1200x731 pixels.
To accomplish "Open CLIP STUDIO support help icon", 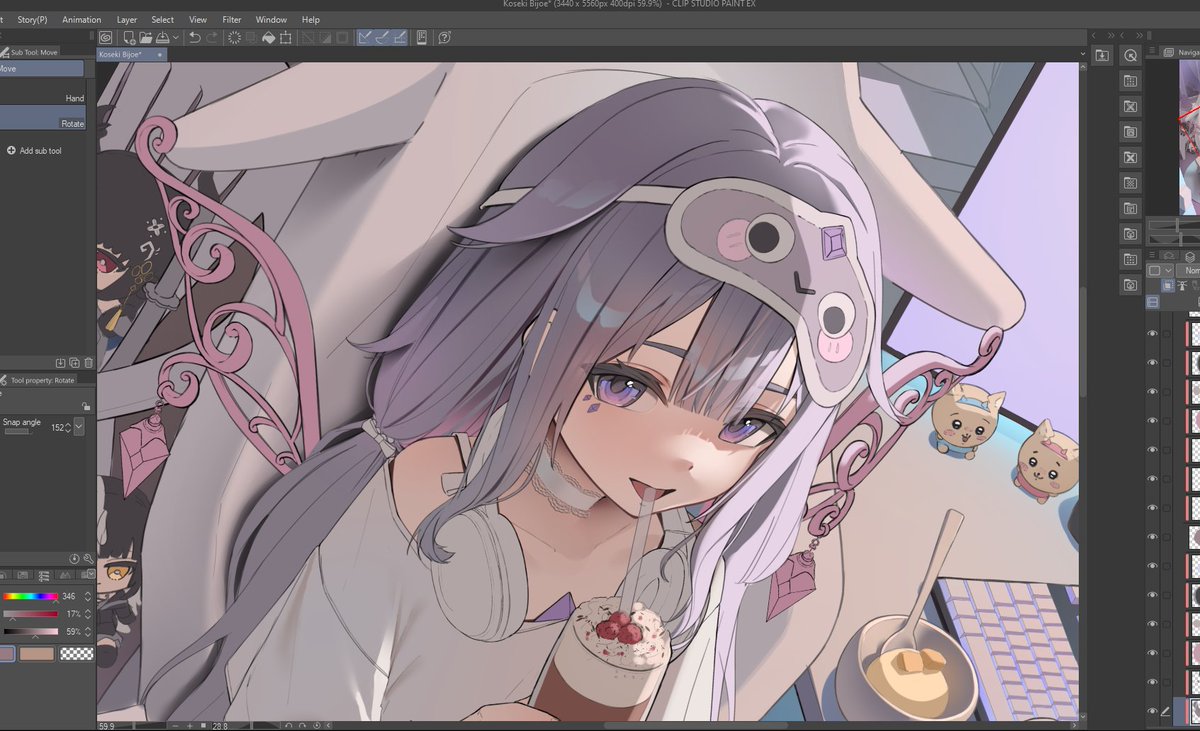I will 444,37.
